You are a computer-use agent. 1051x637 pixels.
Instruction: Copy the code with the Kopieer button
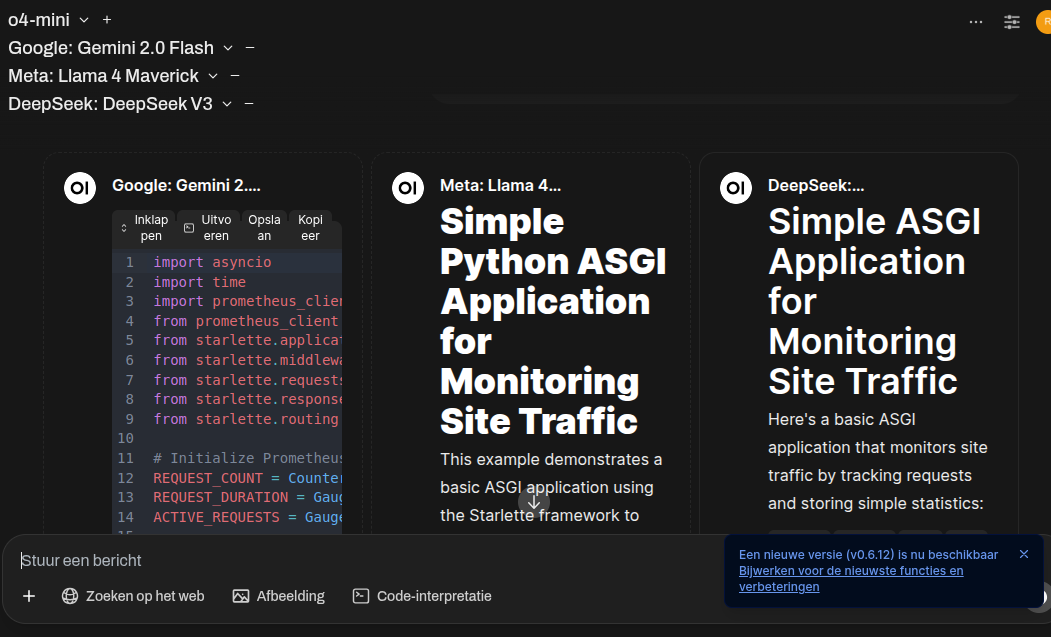click(x=310, y=228)
